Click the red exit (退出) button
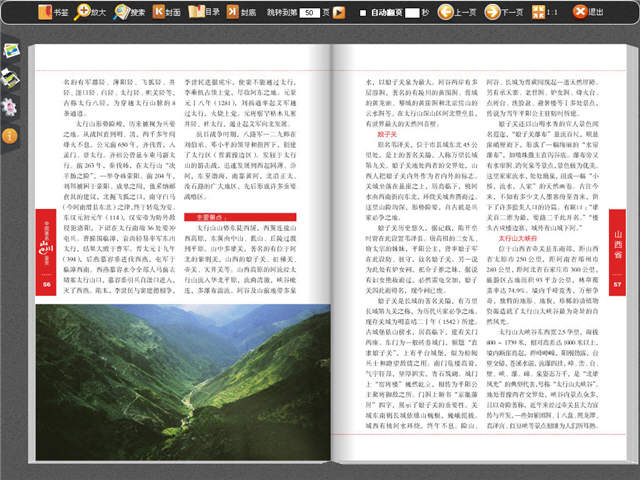 tap(588, 12)
